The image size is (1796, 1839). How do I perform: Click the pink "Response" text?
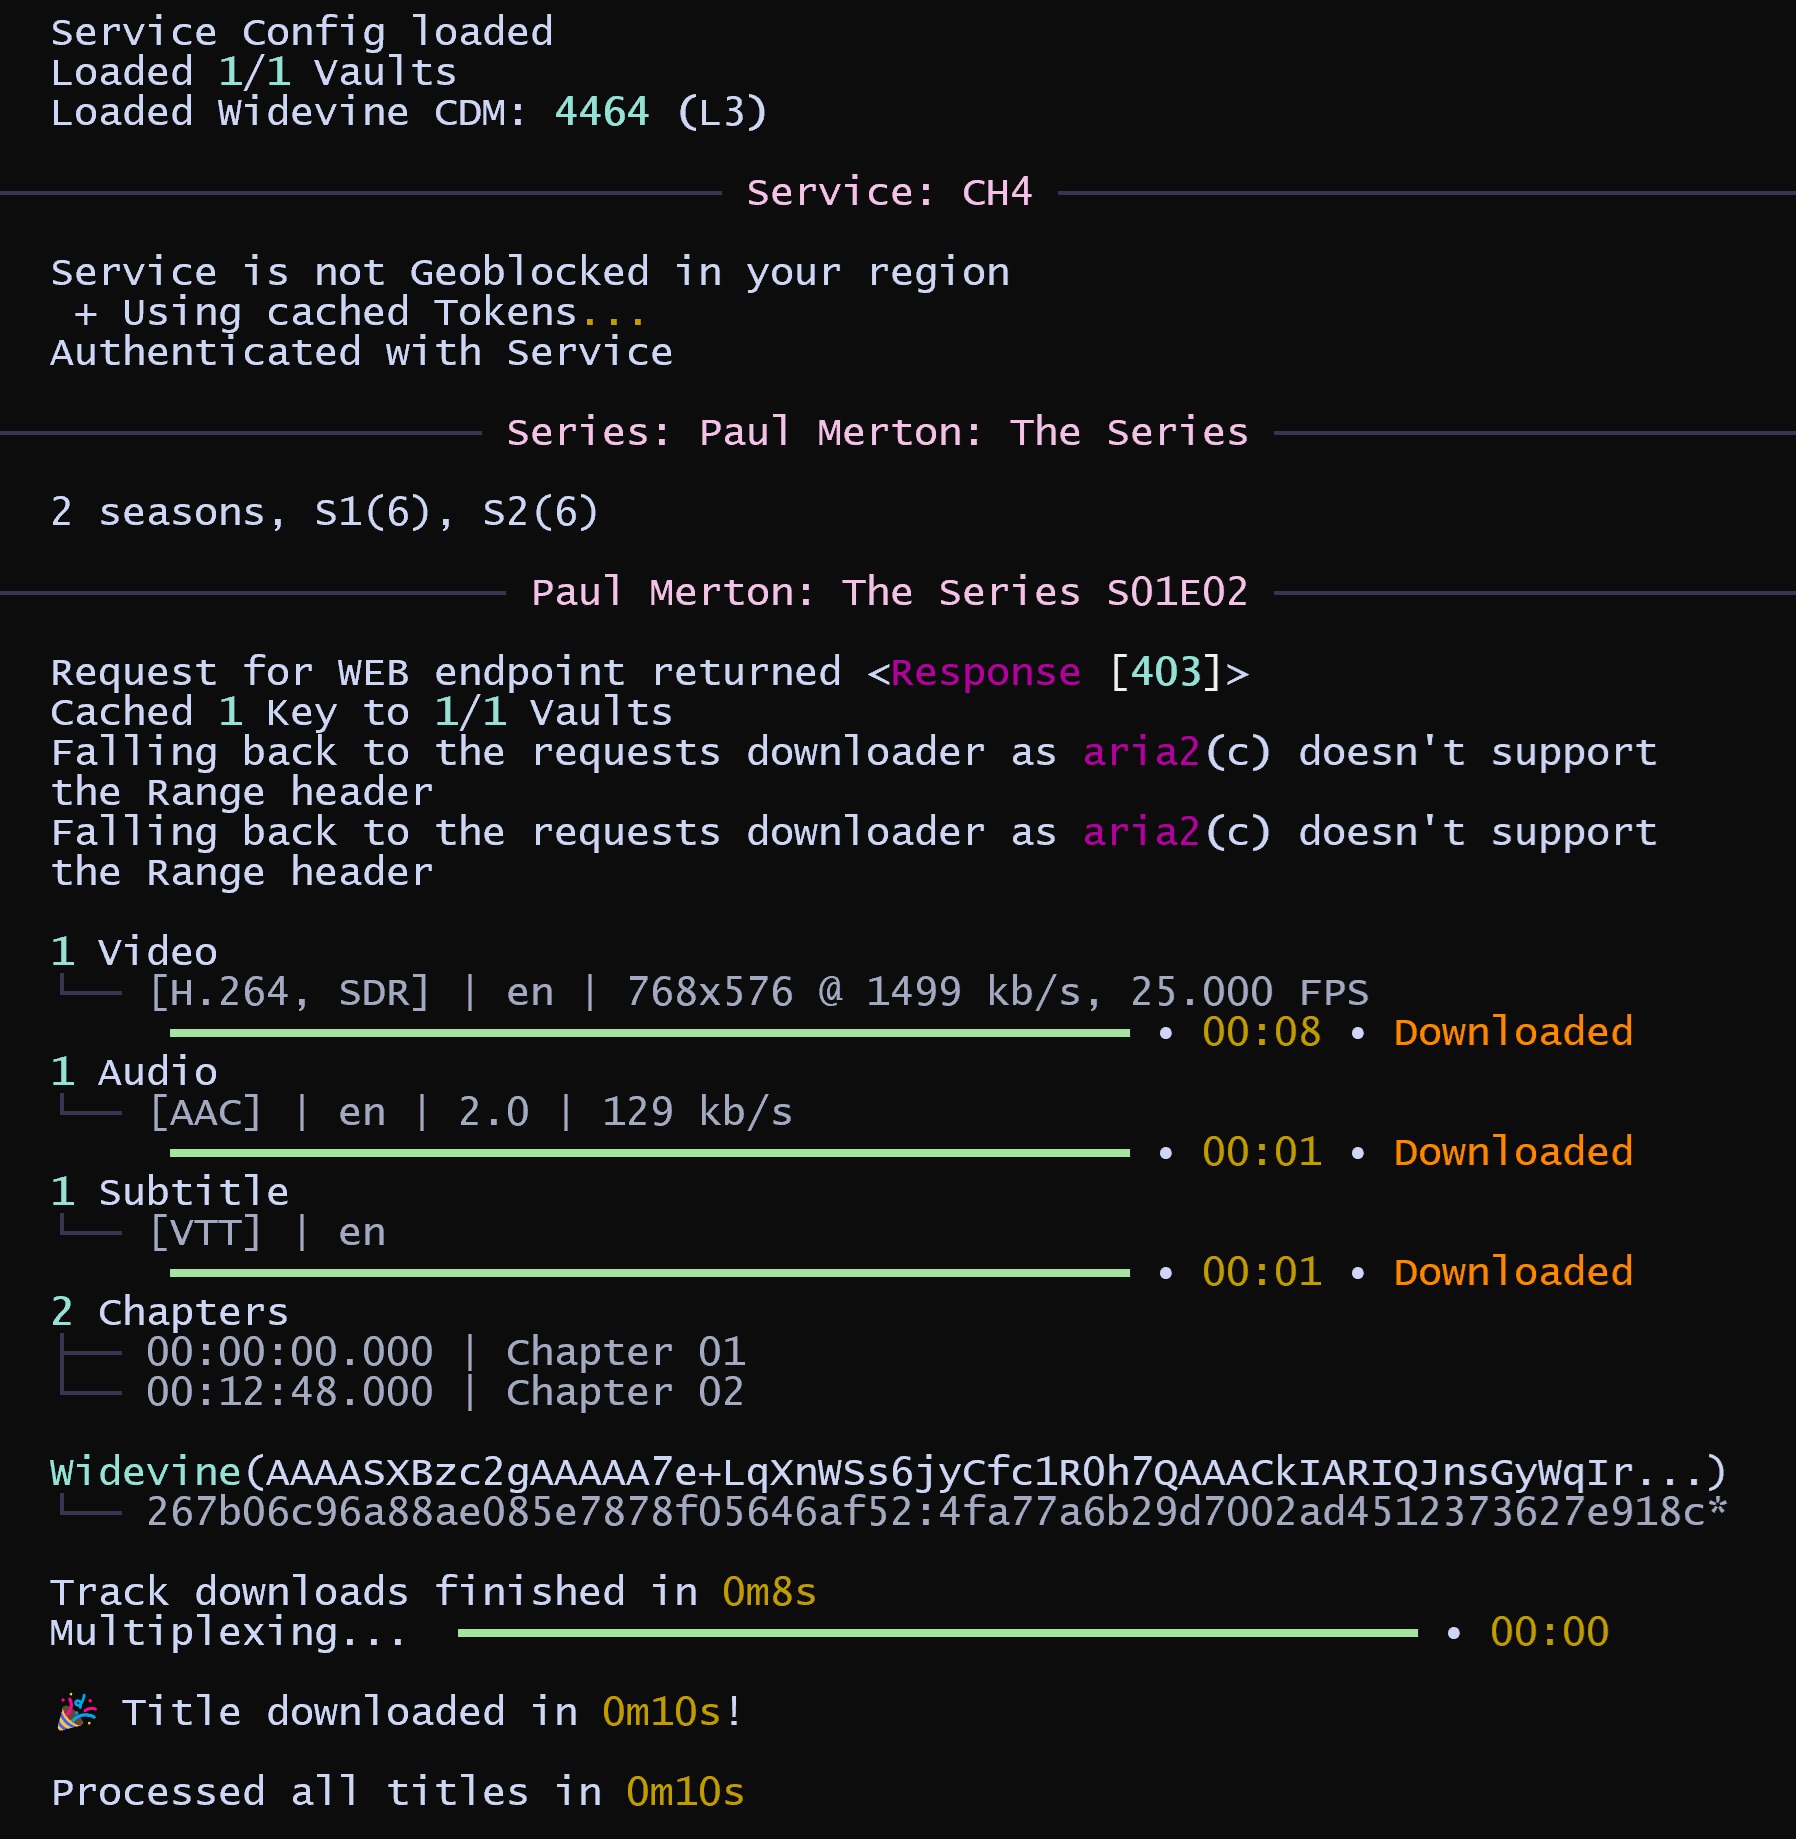pyautogui.click(x=985, y=672)
